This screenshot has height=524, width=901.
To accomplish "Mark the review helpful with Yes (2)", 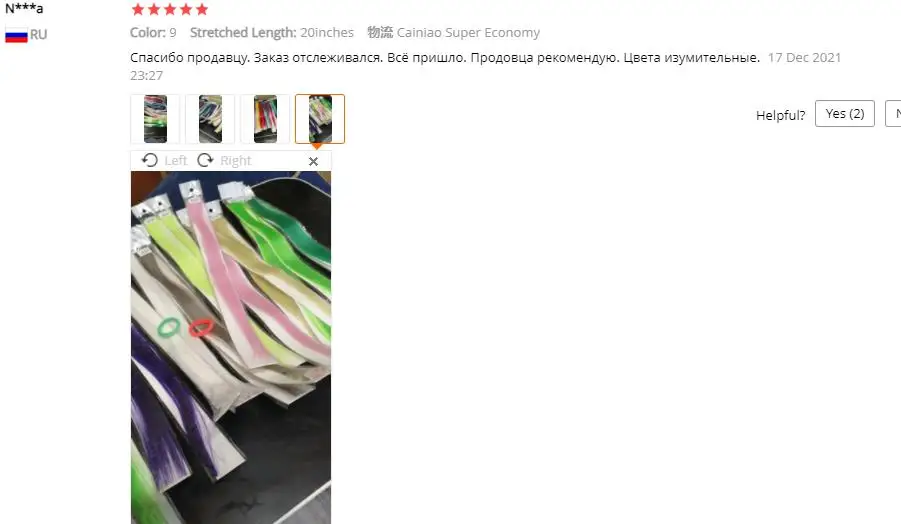I will [x=845, y=114].
